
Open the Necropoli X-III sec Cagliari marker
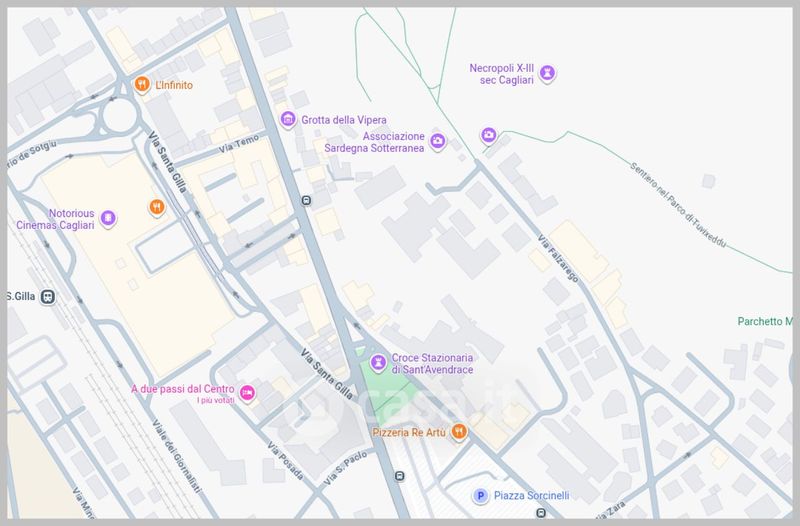[x=547, y=73]
